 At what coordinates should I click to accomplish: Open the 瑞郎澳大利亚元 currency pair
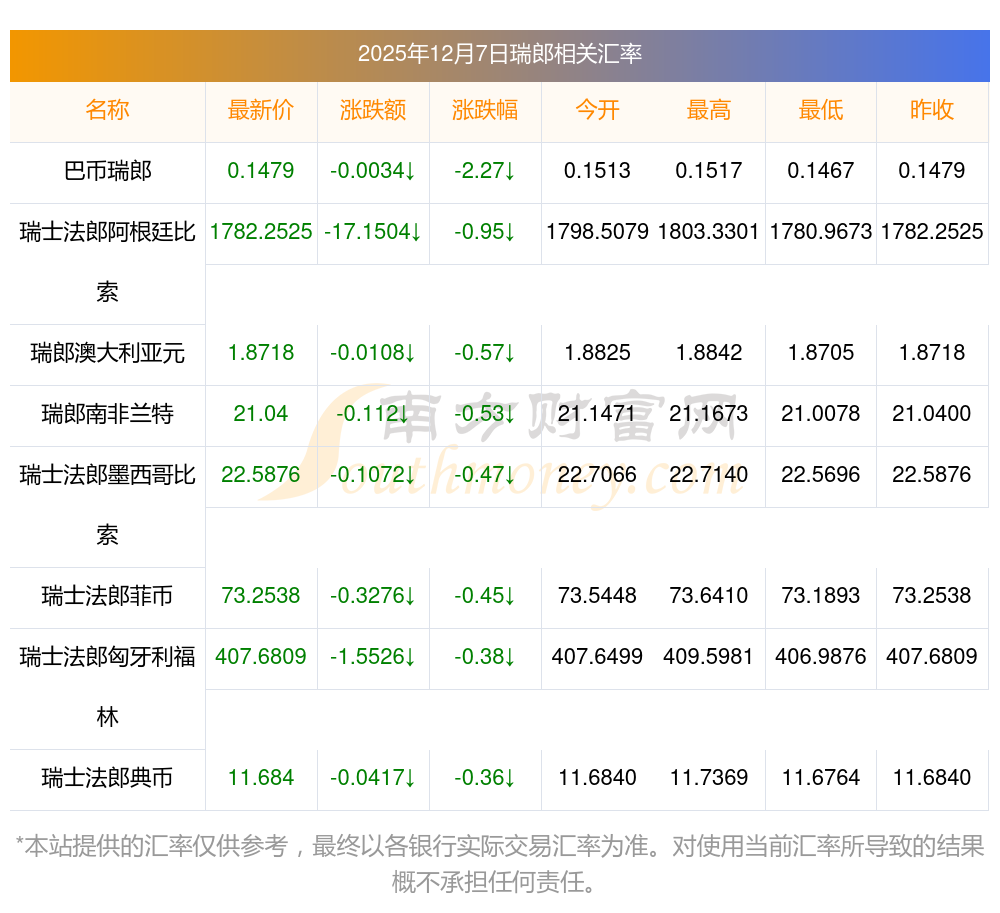tap(107, 353)
